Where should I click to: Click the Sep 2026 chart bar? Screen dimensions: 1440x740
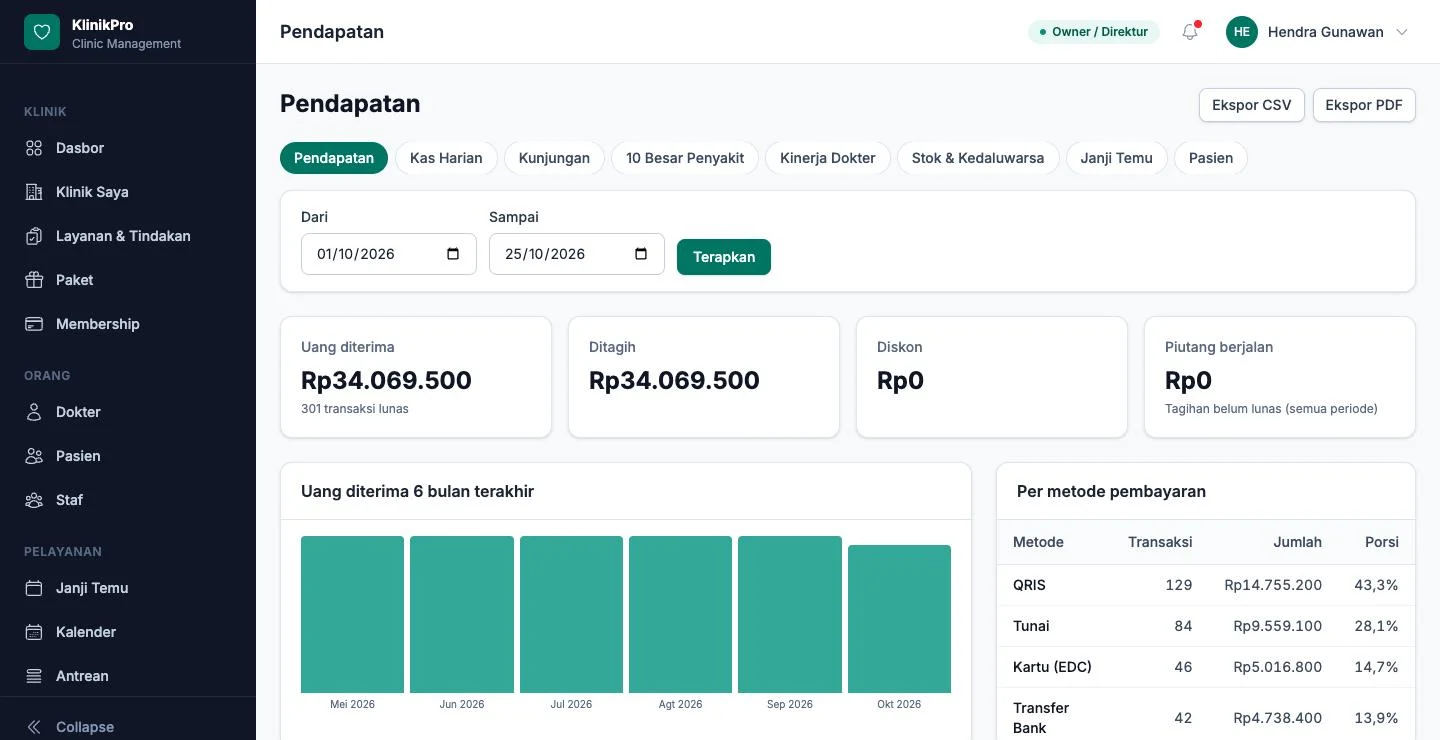click(790, 615)
